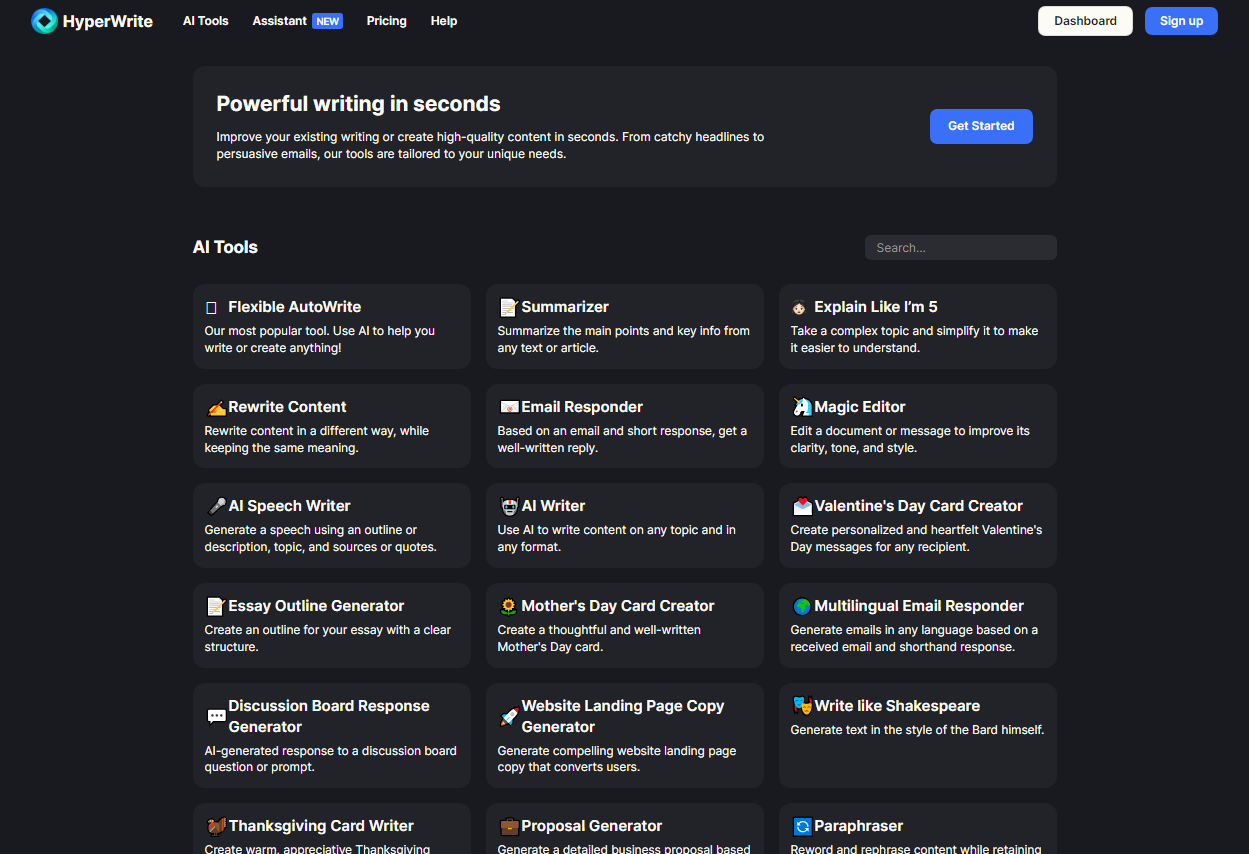Click the Proposal Generator briefcase icon
Image resolution: width=1249 pixels, height=854 pixels.
click(x=509, y=827)
